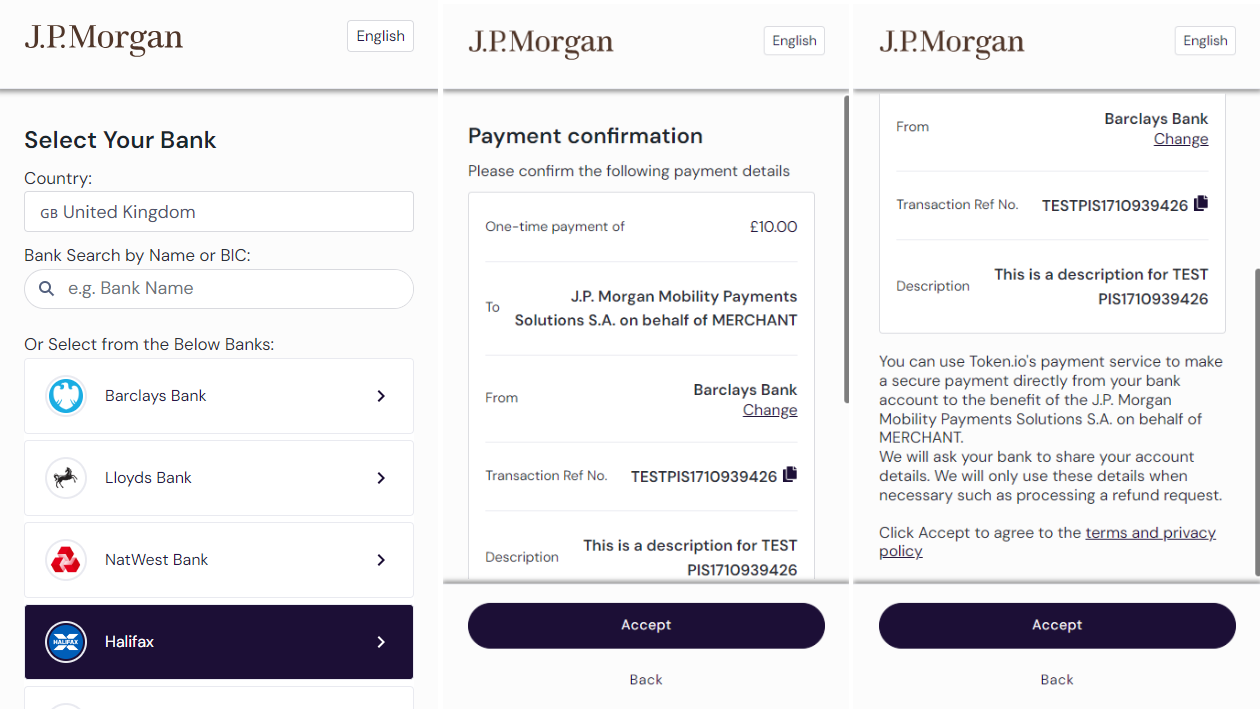
Task: Expand the Lloyds Bank row chevron
Action: (x=381, y=478)
